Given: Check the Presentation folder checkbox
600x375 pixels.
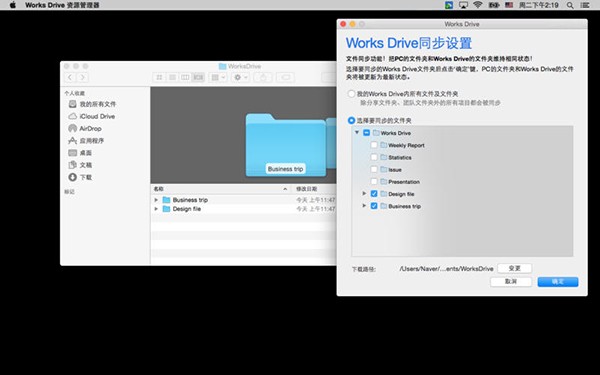Looking at the screenshot, I should (x=374, y=181).
